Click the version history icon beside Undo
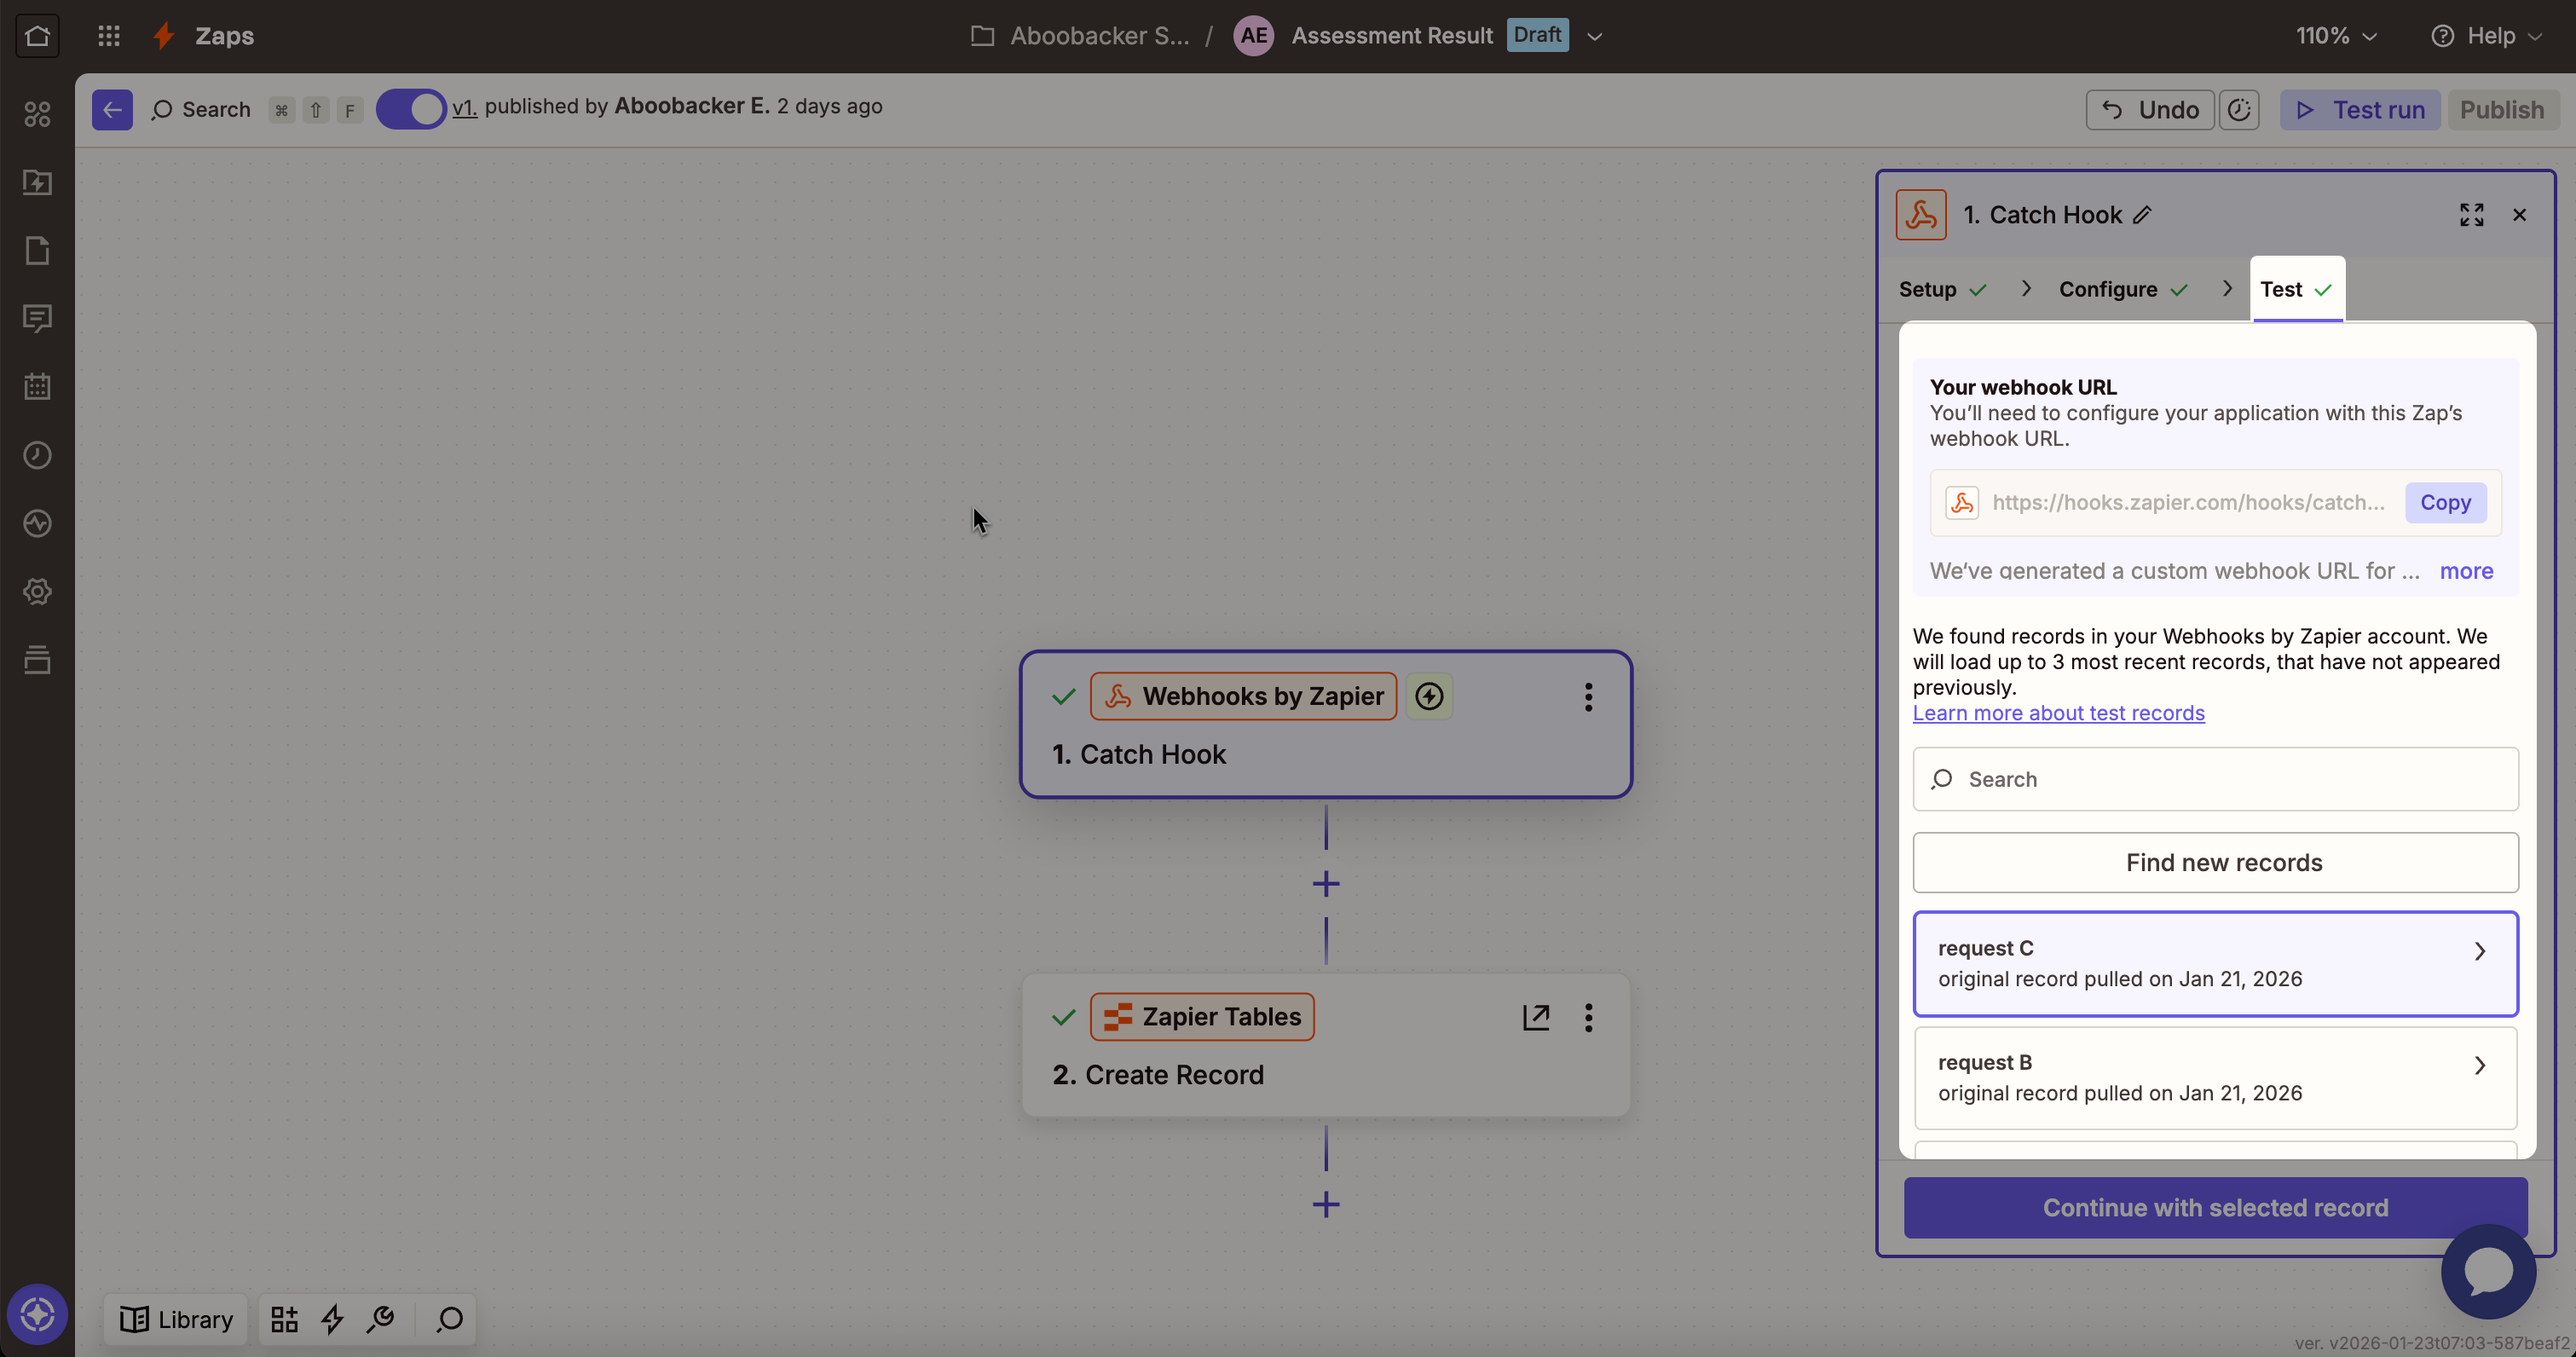The width and height of the screenshot is (2576, 1357). point(2239,109)
